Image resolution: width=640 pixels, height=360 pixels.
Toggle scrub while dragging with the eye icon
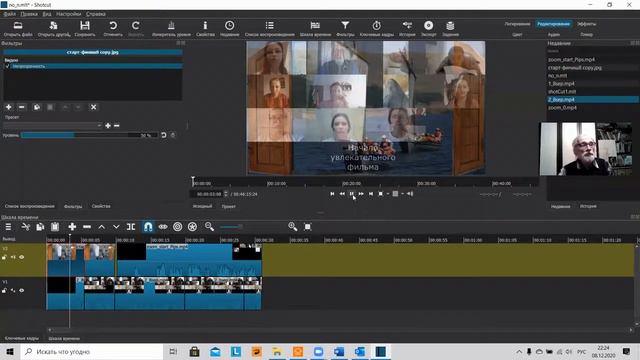[x=163, y=227]
